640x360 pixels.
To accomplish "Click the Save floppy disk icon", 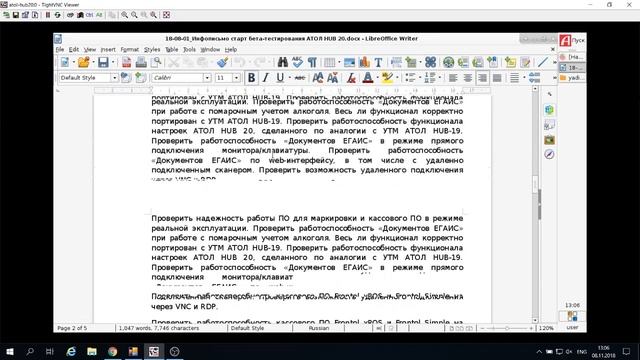I will [x=103, y=62].
